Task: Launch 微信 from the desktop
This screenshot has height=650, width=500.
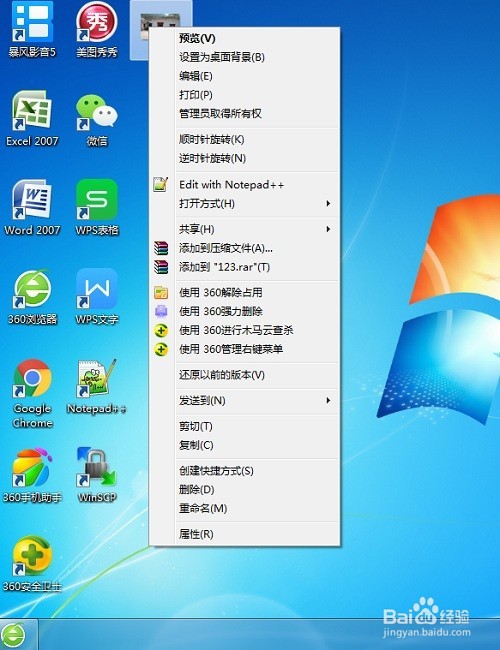Action: [97, 118]
